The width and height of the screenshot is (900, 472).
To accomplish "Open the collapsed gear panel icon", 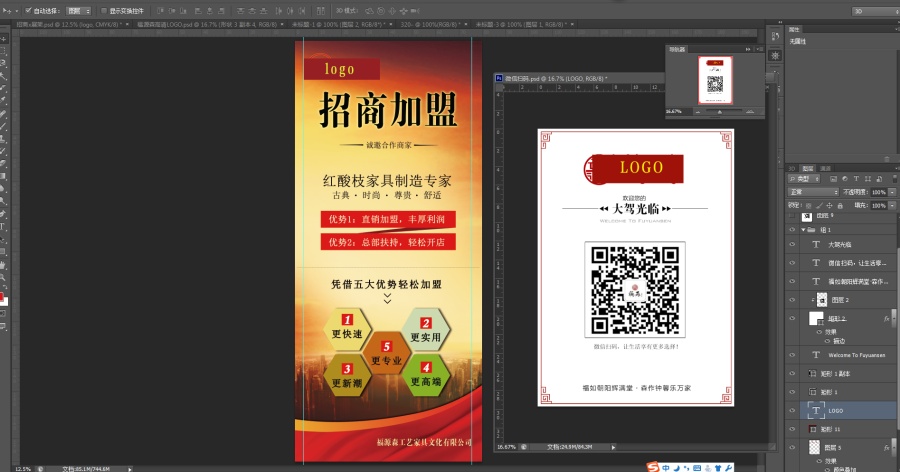I will (x=775, y=55).
